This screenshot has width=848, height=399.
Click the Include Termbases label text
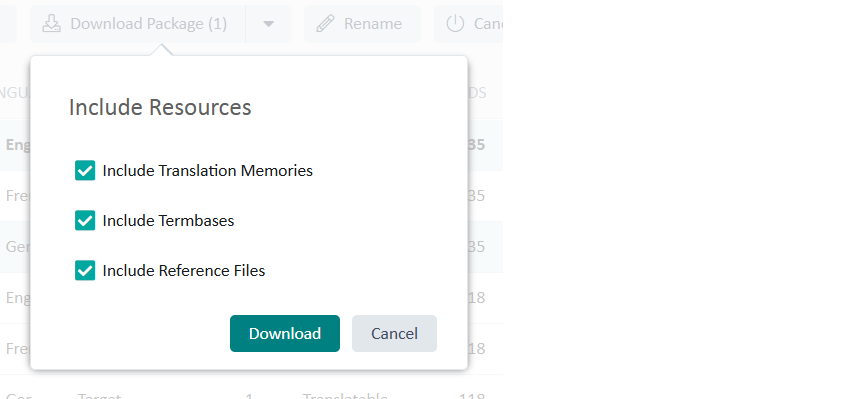tap(168, 221)
